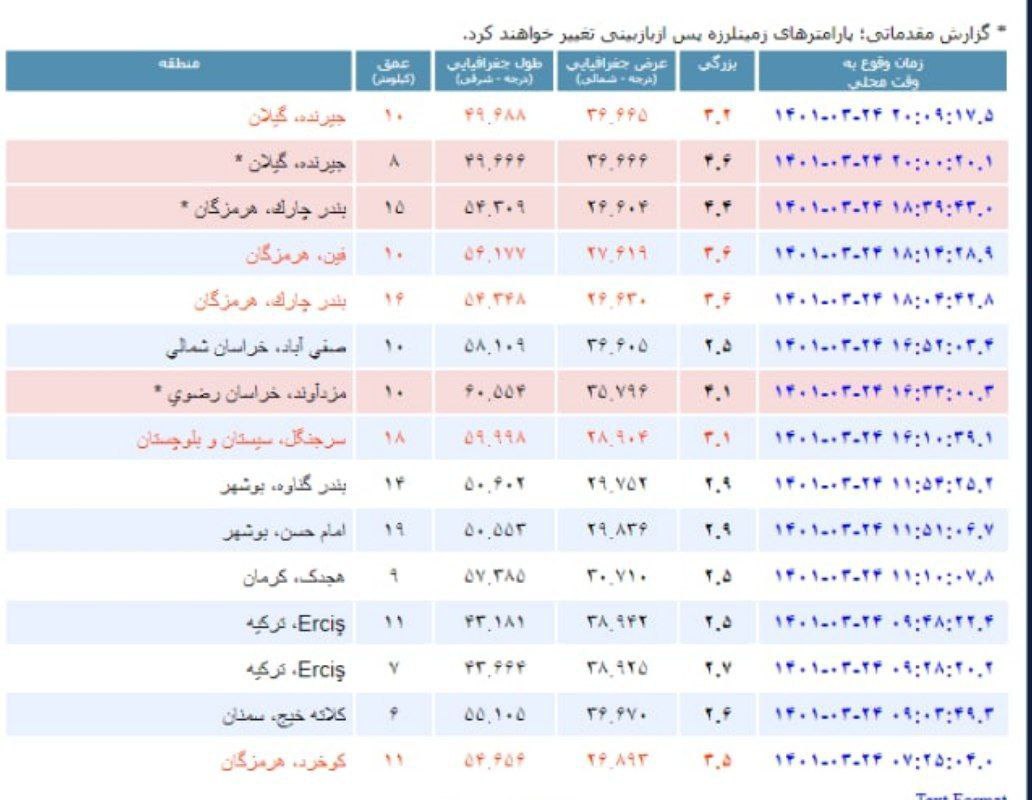Click the longitude value ۵۹.۹۹۸
1032x800 pixels.
click(x=494, y=439)
